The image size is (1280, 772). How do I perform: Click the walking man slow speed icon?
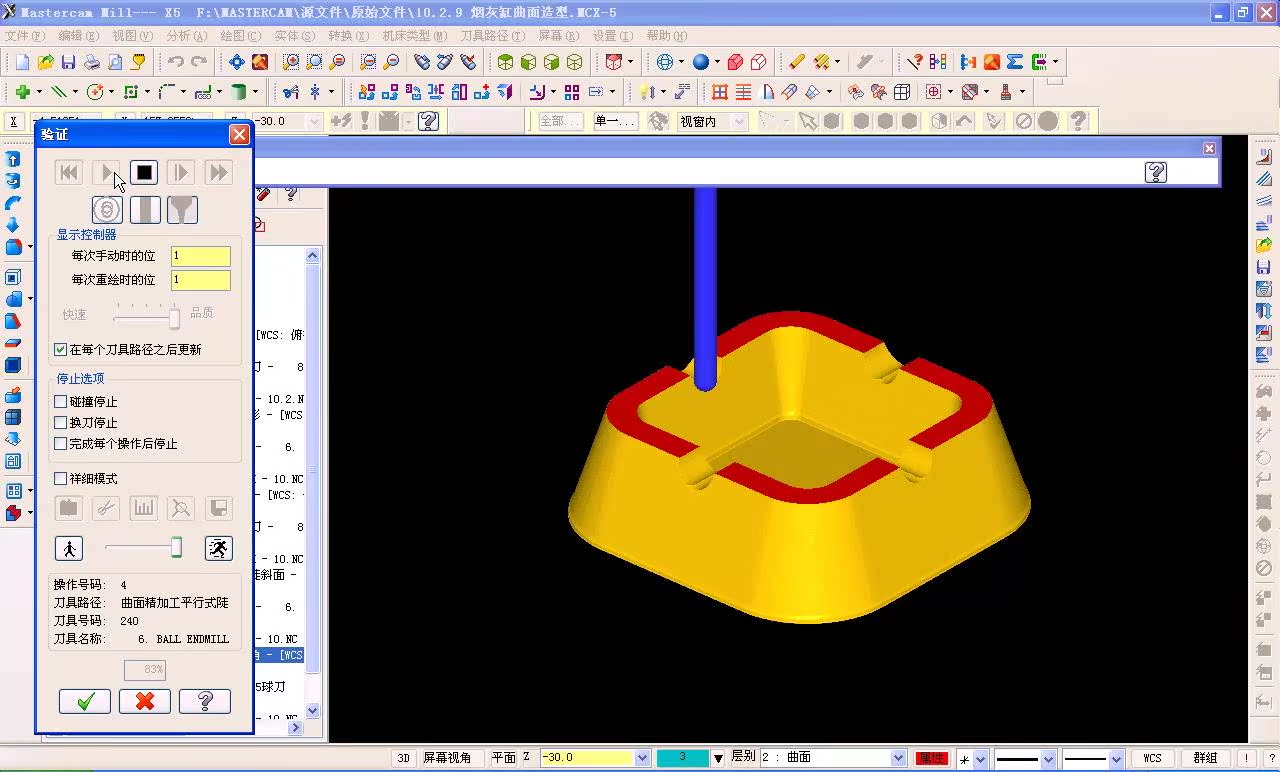tap(69, 548)
